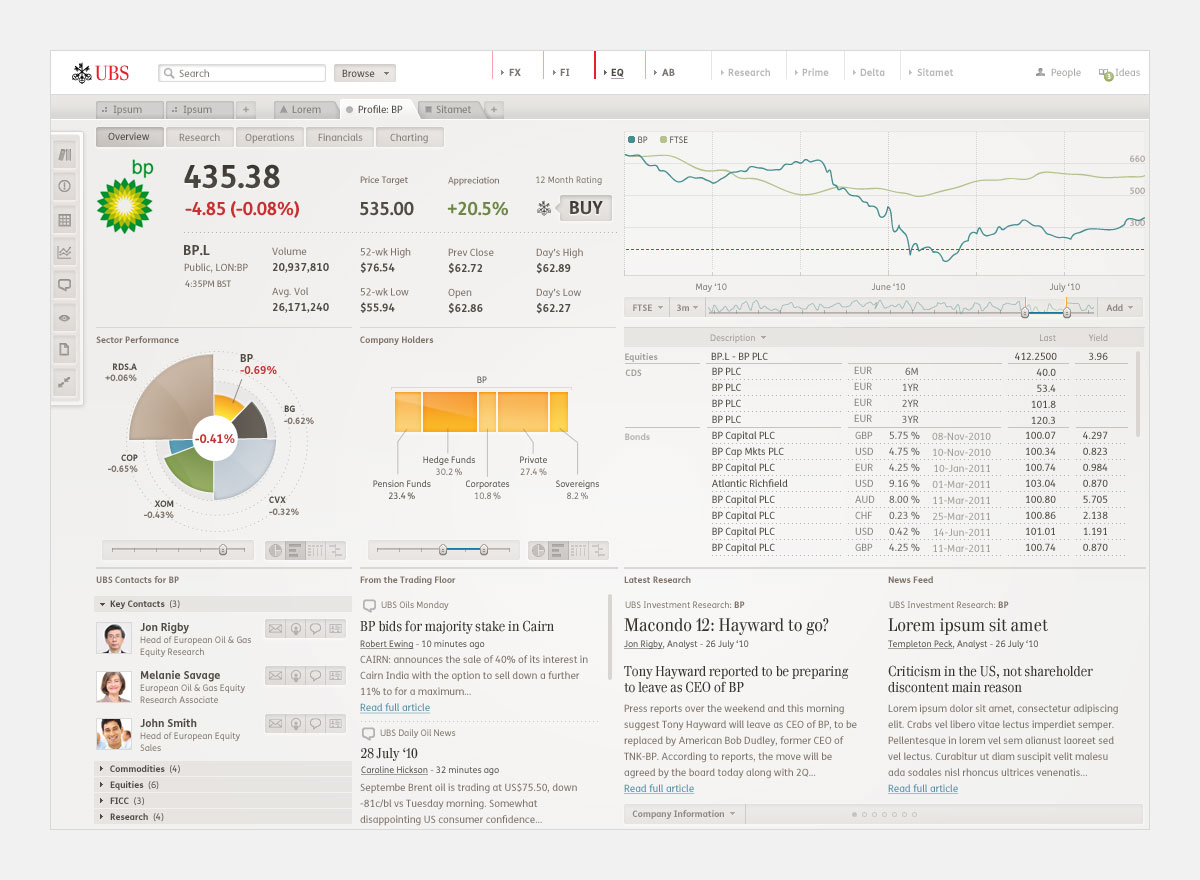The width and height of the screenshot is (1200, 880).
Task: Open the books library icon in left sidebar
Action: [66, 154]
